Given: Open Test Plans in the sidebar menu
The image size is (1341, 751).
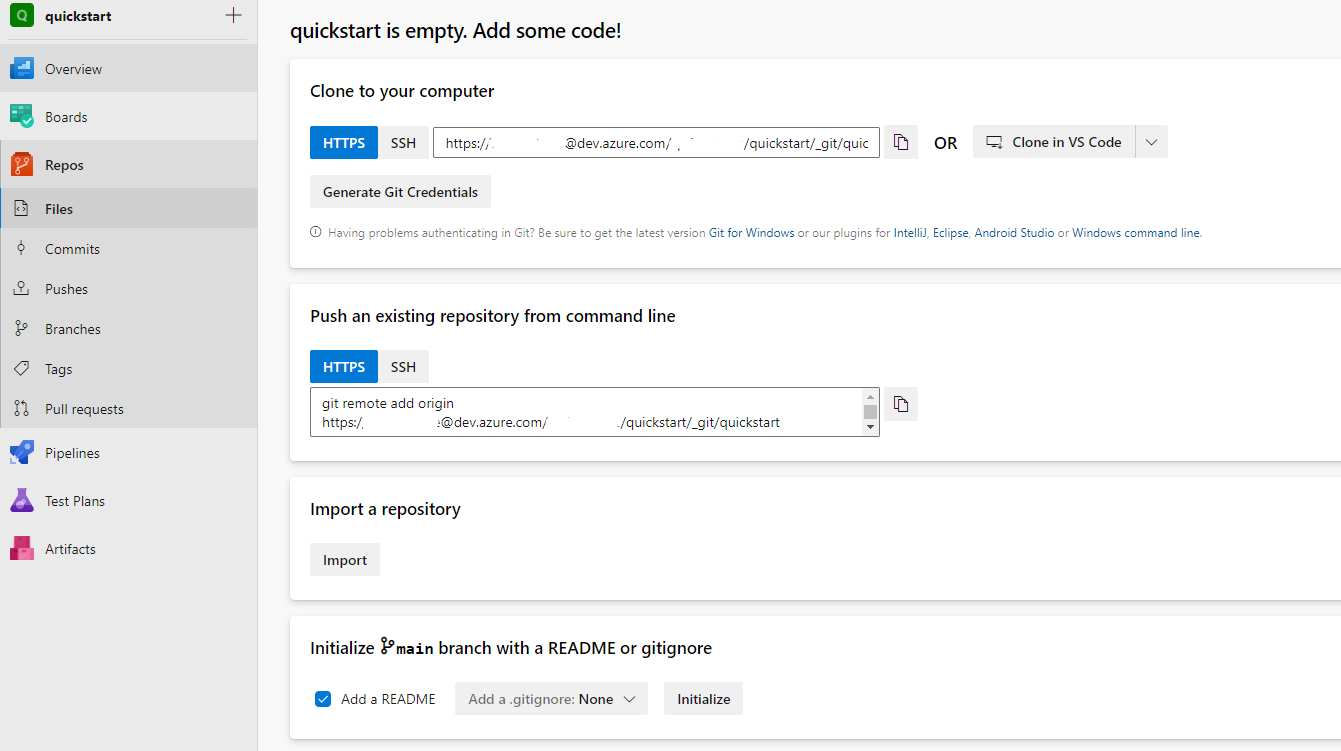Looking at the screenshot, I should click(128, 501).
